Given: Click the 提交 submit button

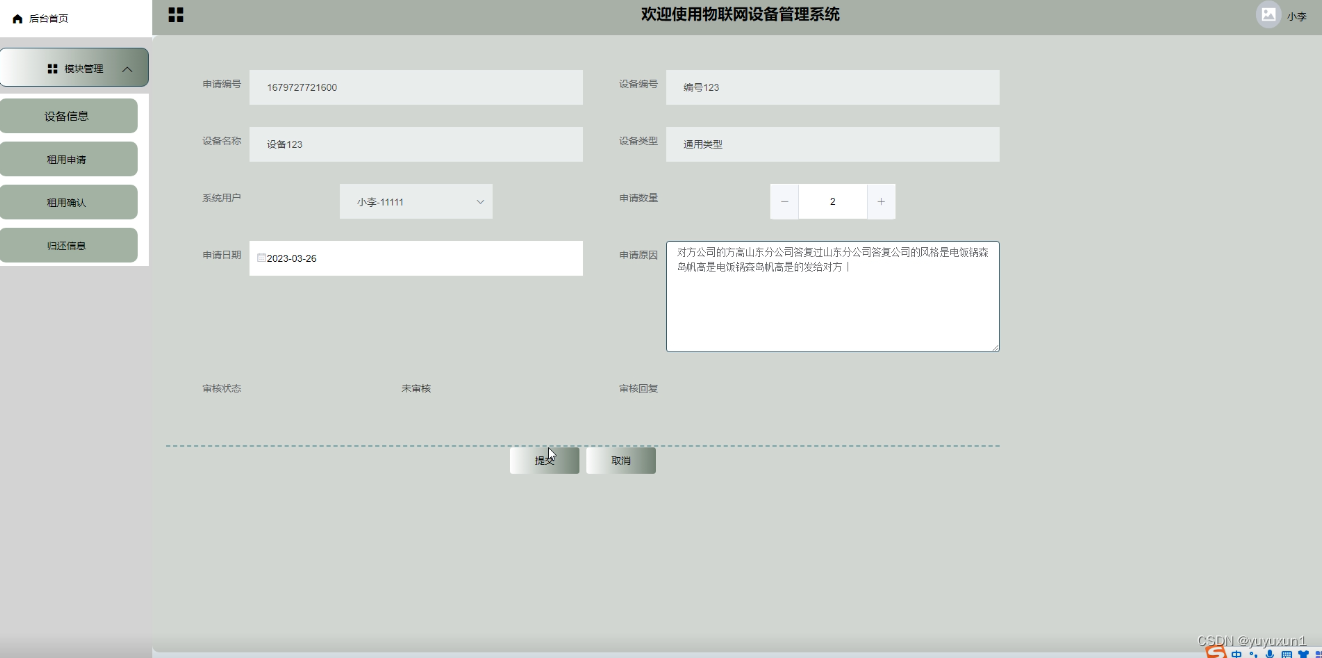Looking at the screenshot, I should [544, 460].
